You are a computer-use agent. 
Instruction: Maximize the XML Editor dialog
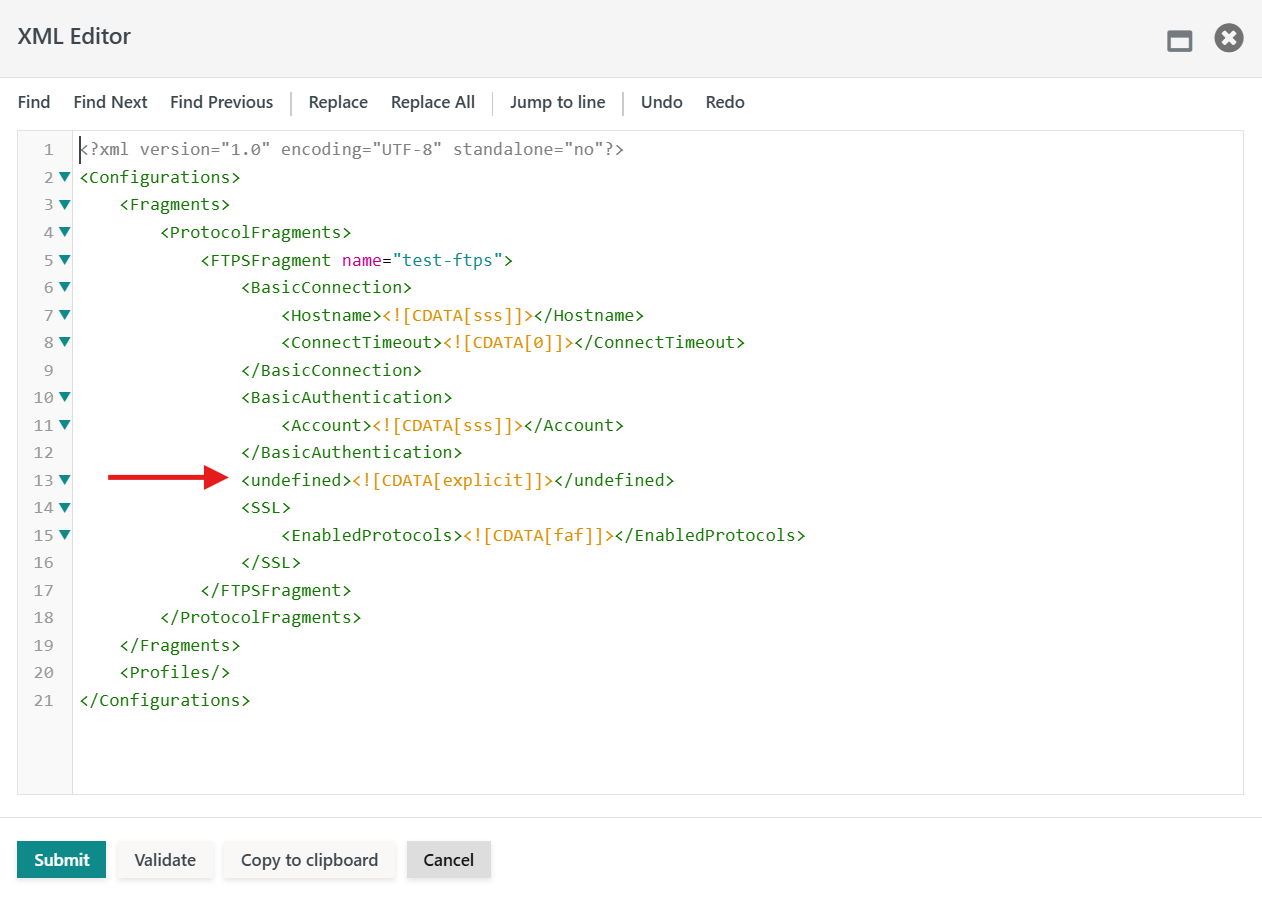pos(1180,41)
